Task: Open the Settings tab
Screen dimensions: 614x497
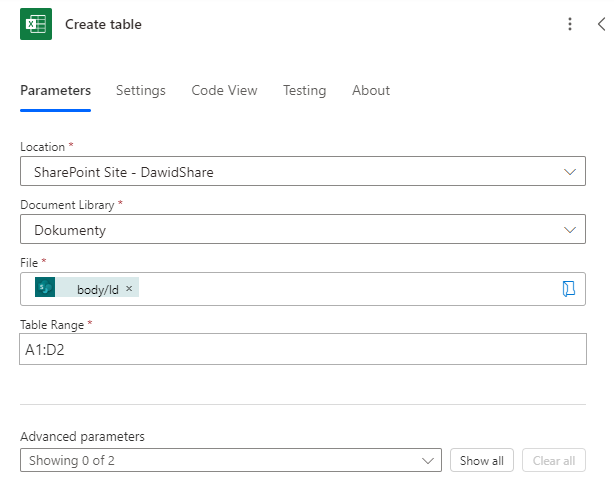Action: (x=141, y=90)
